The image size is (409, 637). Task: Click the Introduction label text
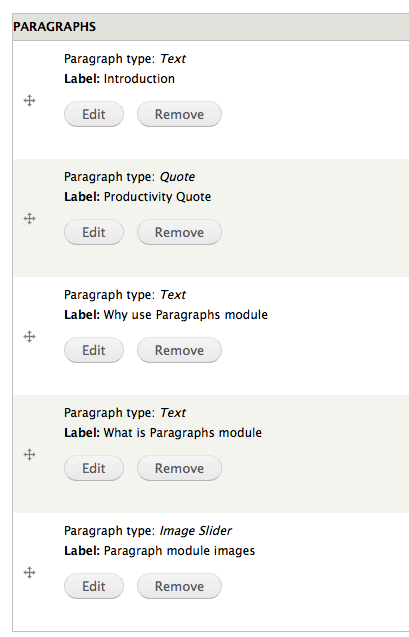[x=139, y=78]
